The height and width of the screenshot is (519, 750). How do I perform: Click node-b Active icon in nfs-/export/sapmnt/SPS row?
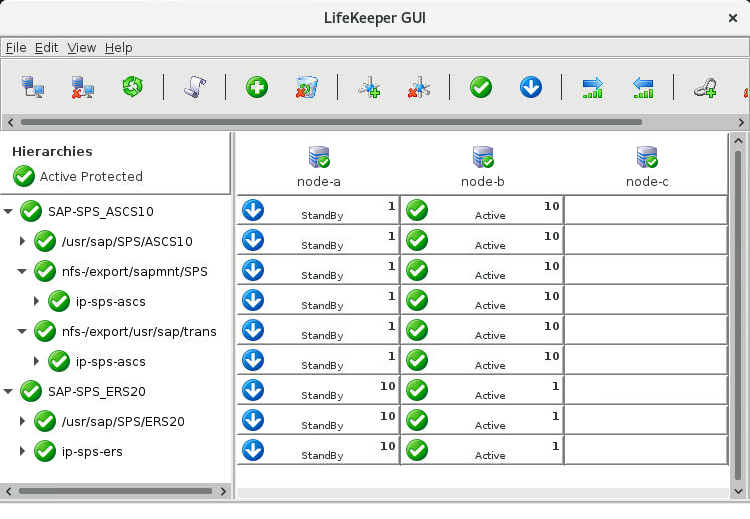pos(417,270)
